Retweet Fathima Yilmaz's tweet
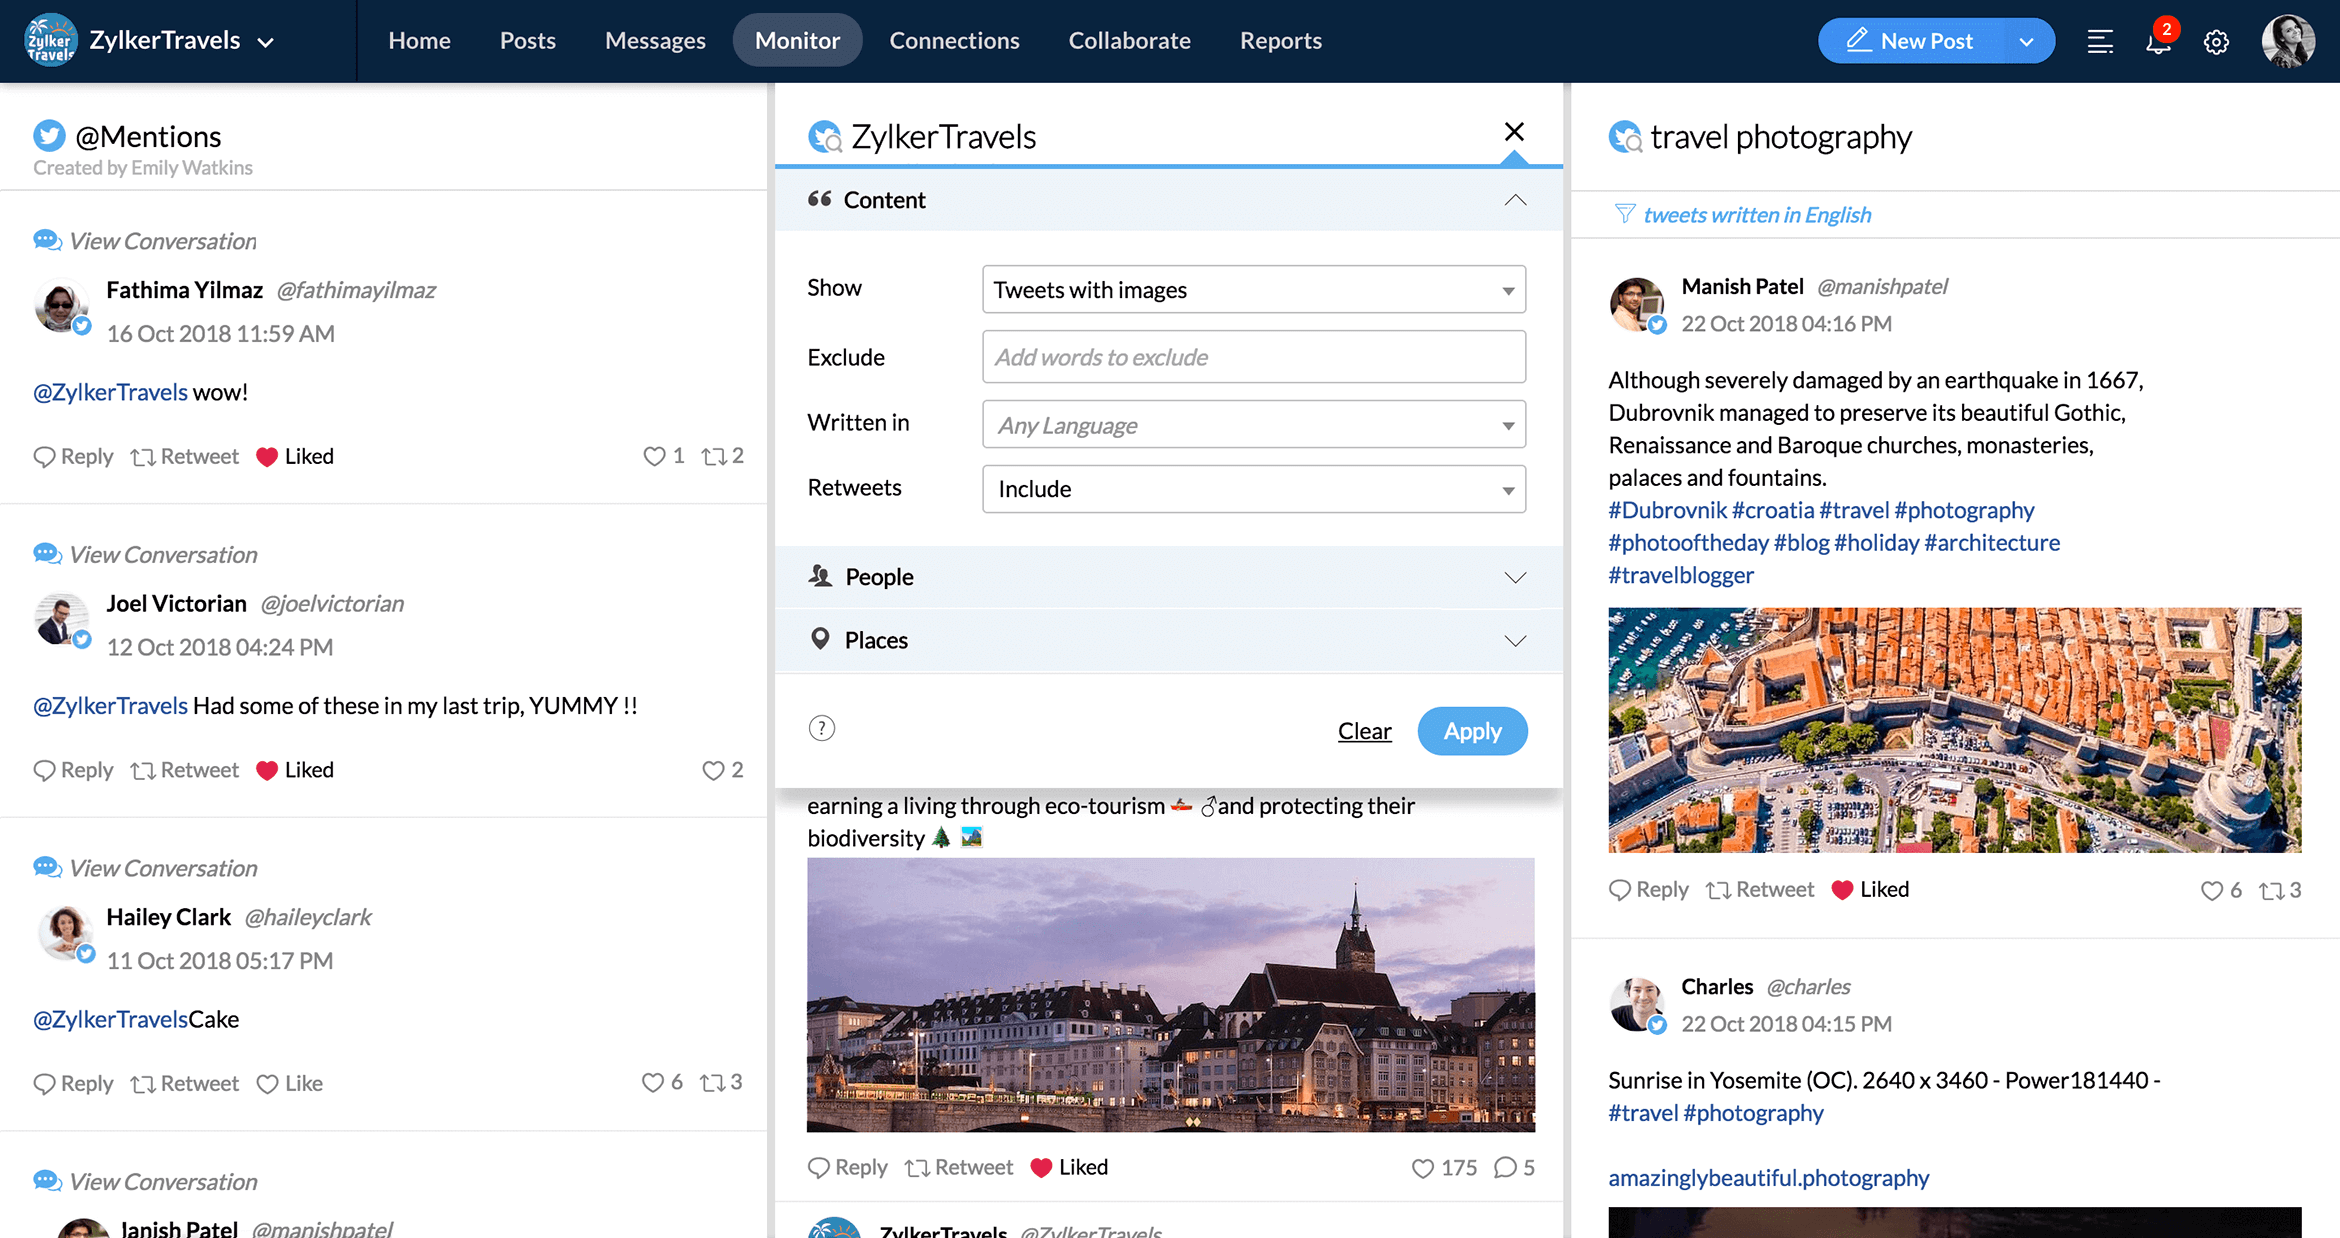 coord(185,456)
